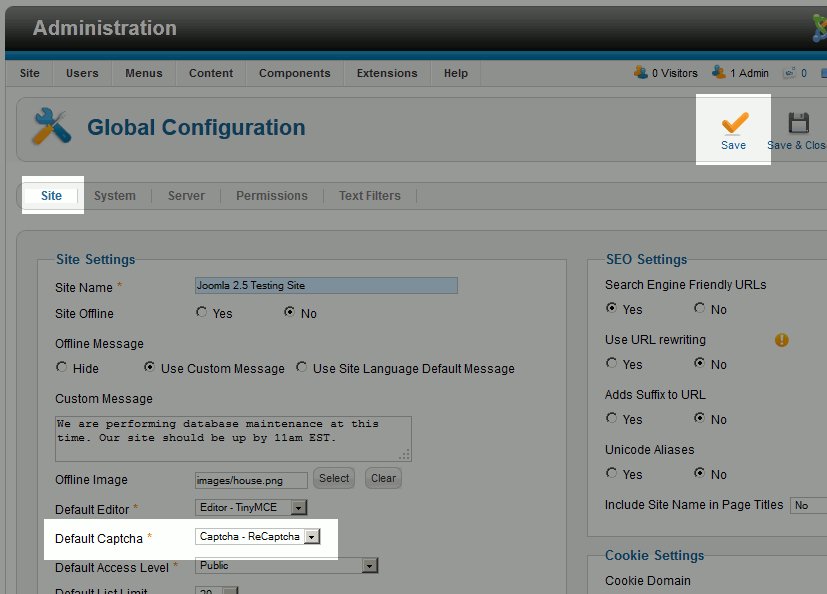Click the Visitors status icon
827x594 pixels.
pyautogui.click(x=640, y=73)
